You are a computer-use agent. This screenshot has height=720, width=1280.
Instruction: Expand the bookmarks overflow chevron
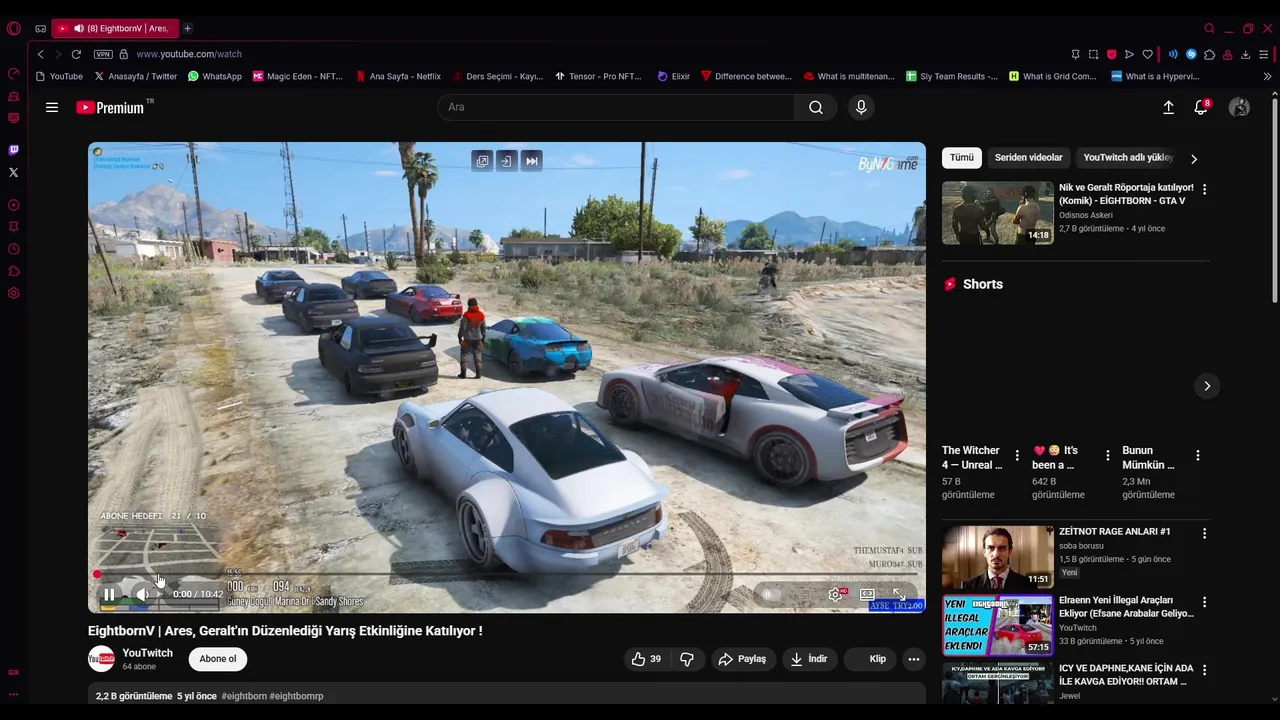pyautogui.click(x=1267, y=76)
